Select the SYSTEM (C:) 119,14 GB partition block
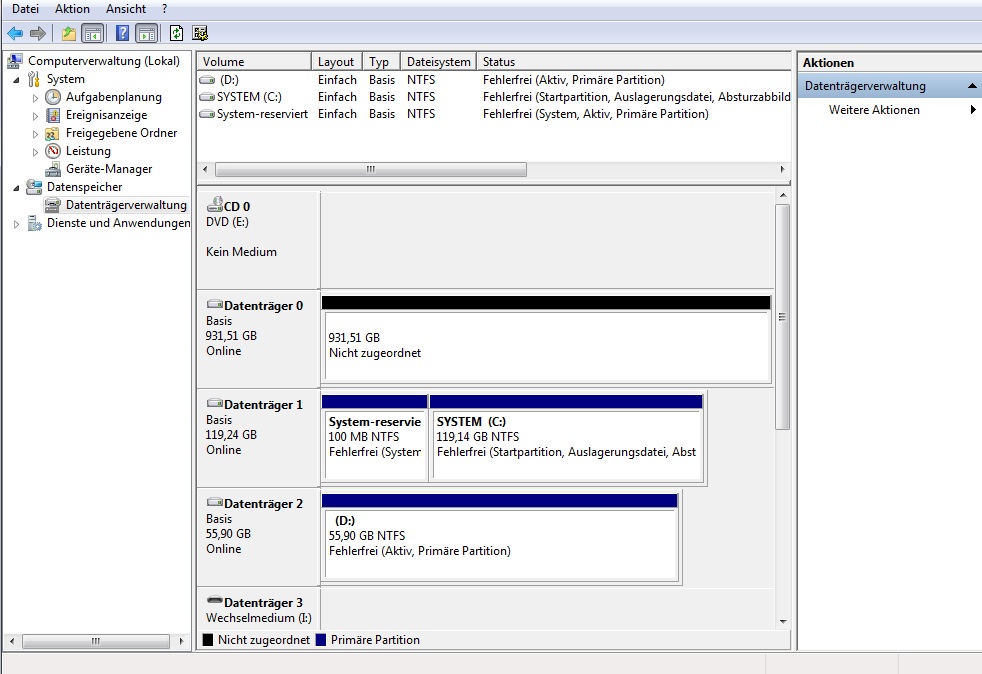 566,437
